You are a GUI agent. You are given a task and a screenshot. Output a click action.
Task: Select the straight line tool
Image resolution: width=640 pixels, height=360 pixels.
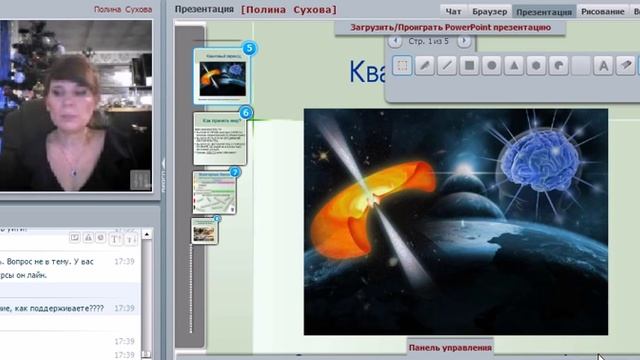click(447, 65)
